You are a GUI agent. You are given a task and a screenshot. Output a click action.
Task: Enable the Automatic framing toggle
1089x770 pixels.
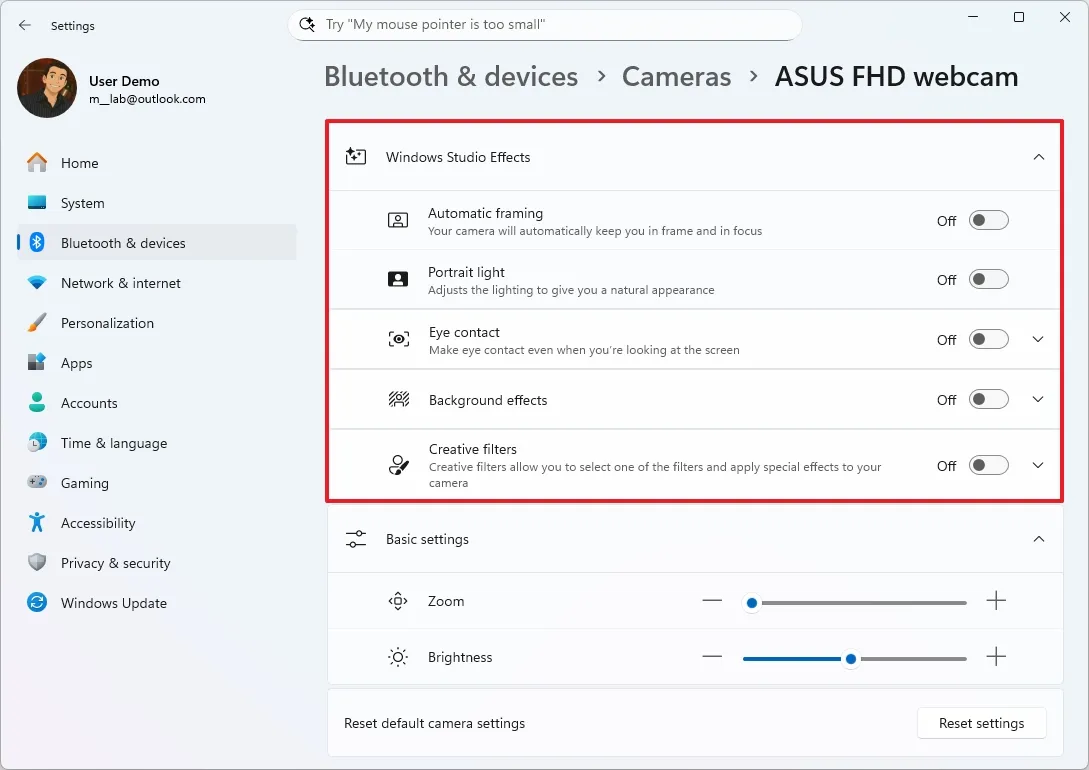[988, 220]
